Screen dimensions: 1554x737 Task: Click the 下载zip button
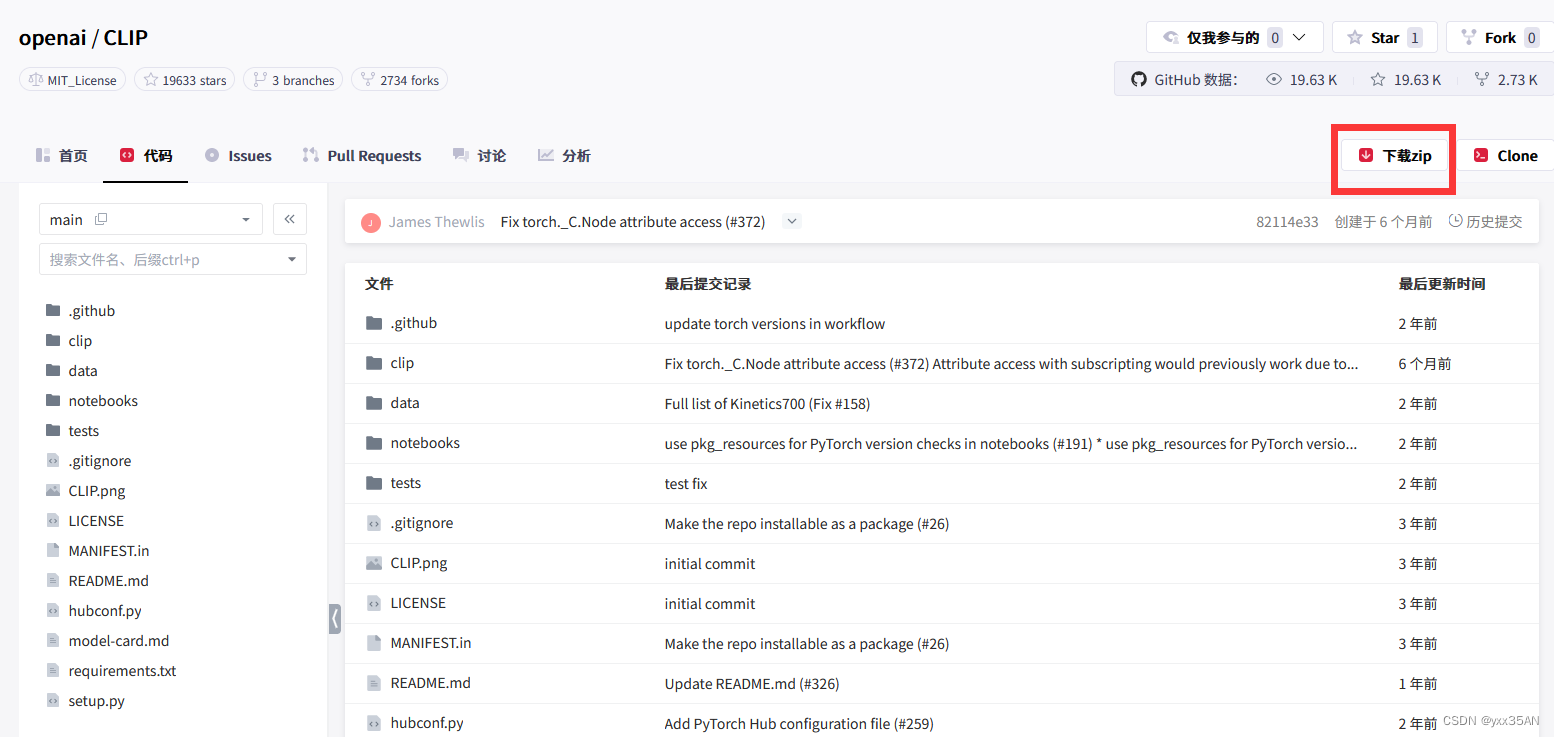tap(1395, 155)
